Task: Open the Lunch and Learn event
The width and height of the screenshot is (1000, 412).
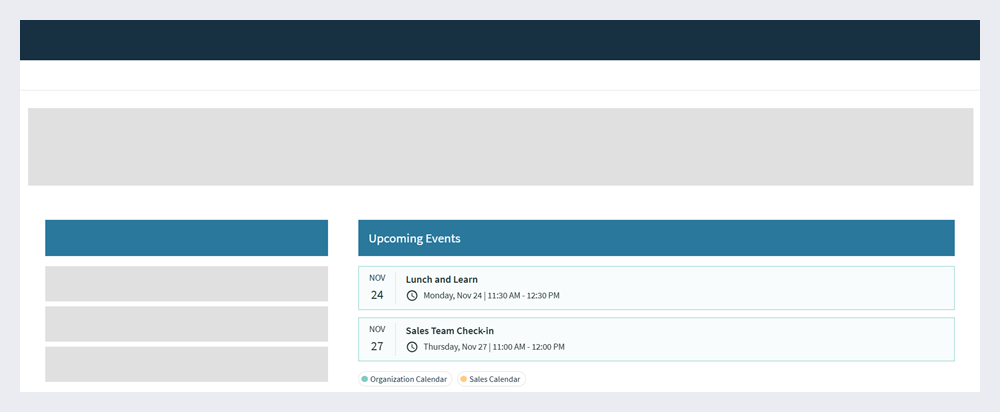Action: click(656, 288)
